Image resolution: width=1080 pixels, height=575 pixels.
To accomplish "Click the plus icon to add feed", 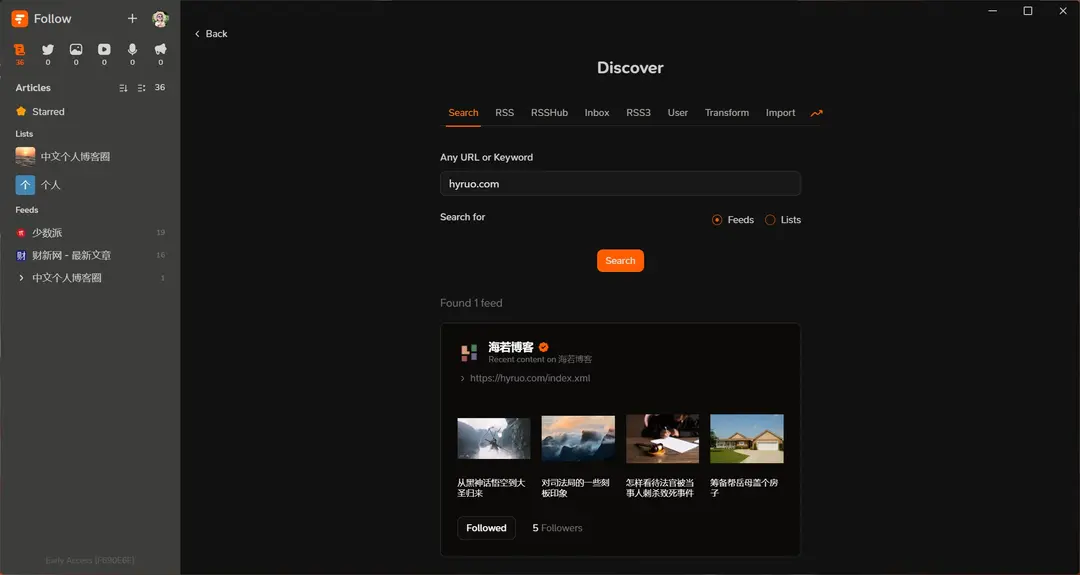I will [132, 19].
